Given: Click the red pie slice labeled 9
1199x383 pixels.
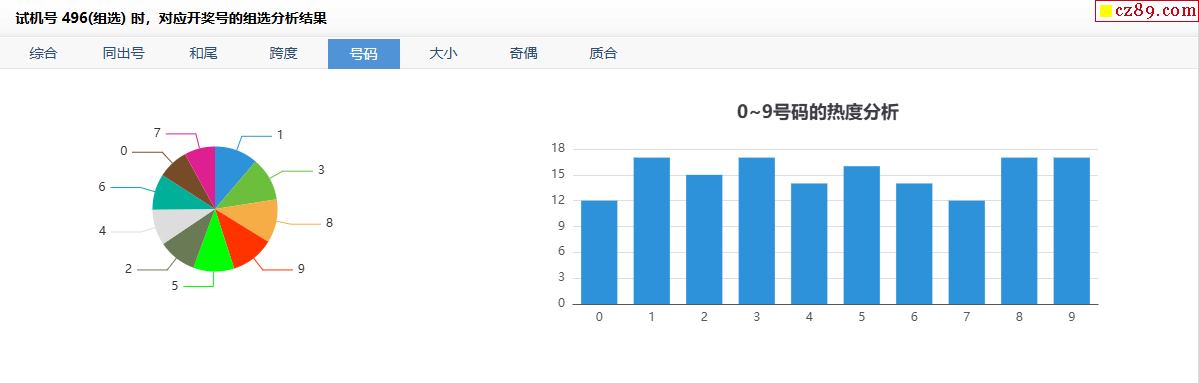Looking at the screenshot, I should click(242, 243).
